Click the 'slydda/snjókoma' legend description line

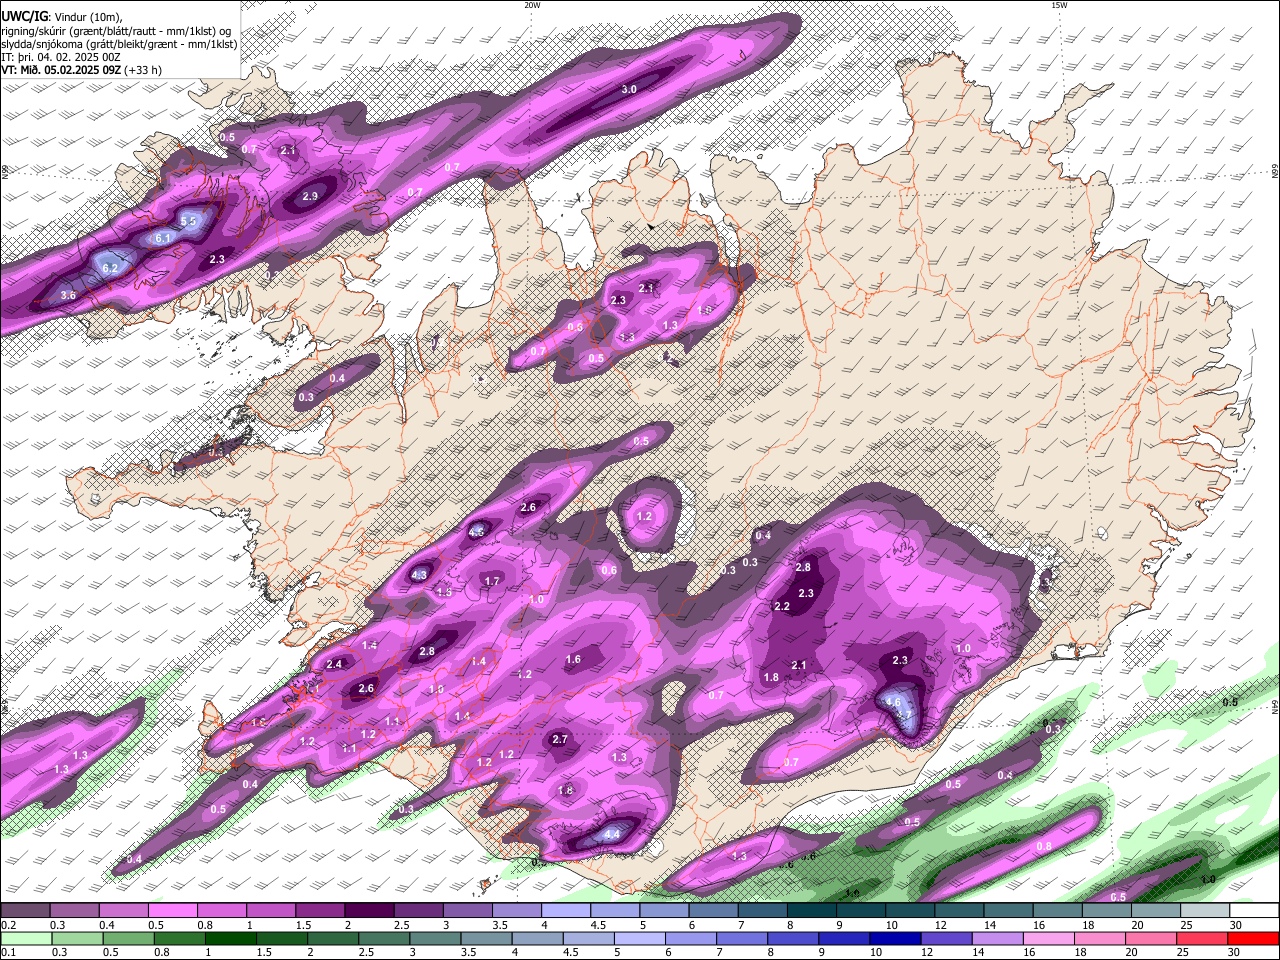click(x=119, y=43)
